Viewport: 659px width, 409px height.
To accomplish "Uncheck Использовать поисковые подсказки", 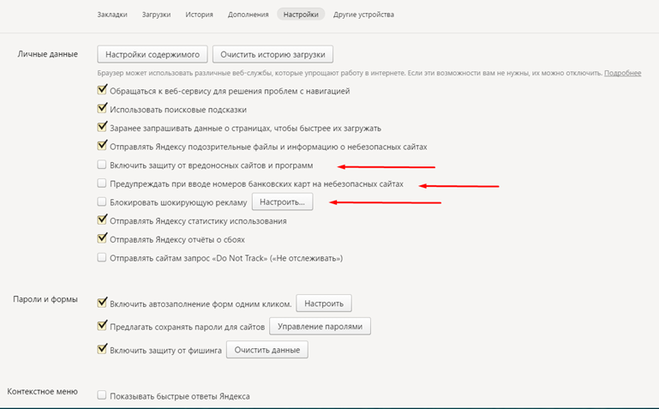I will pos(102,110).
